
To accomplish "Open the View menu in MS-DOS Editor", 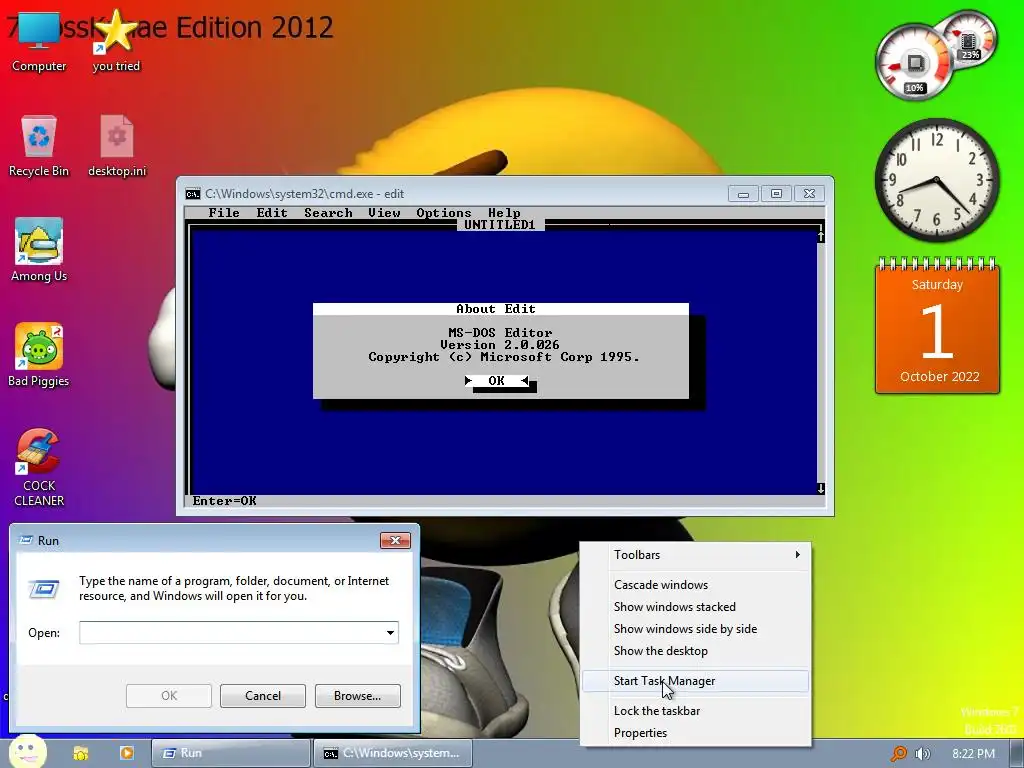I will tap(384, 213).
